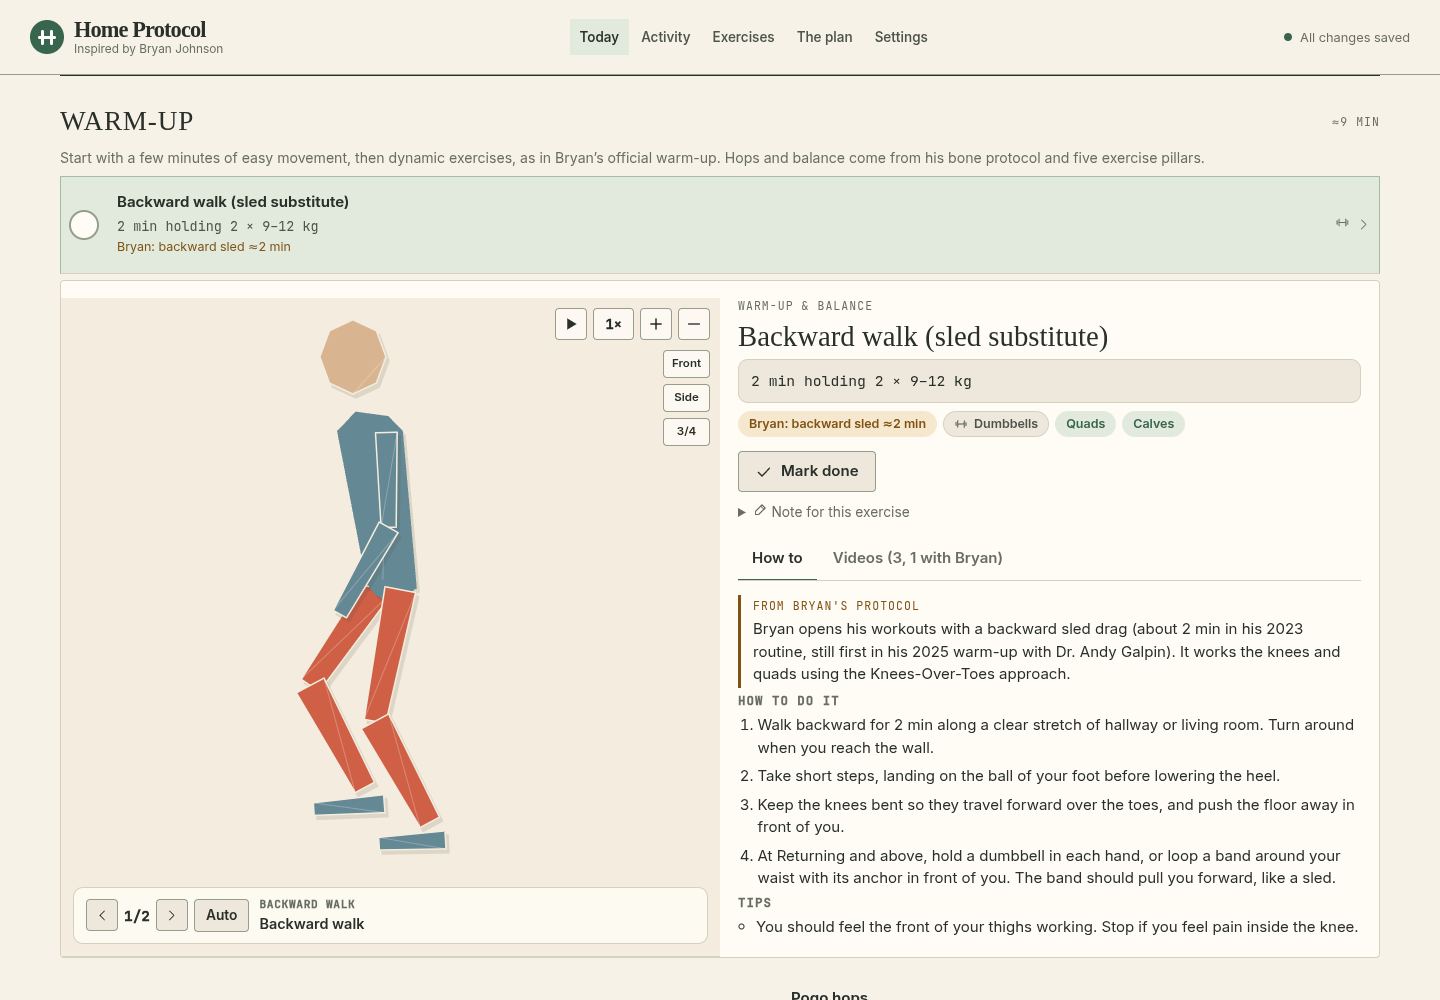Go to previous animation step

[102, 915]
